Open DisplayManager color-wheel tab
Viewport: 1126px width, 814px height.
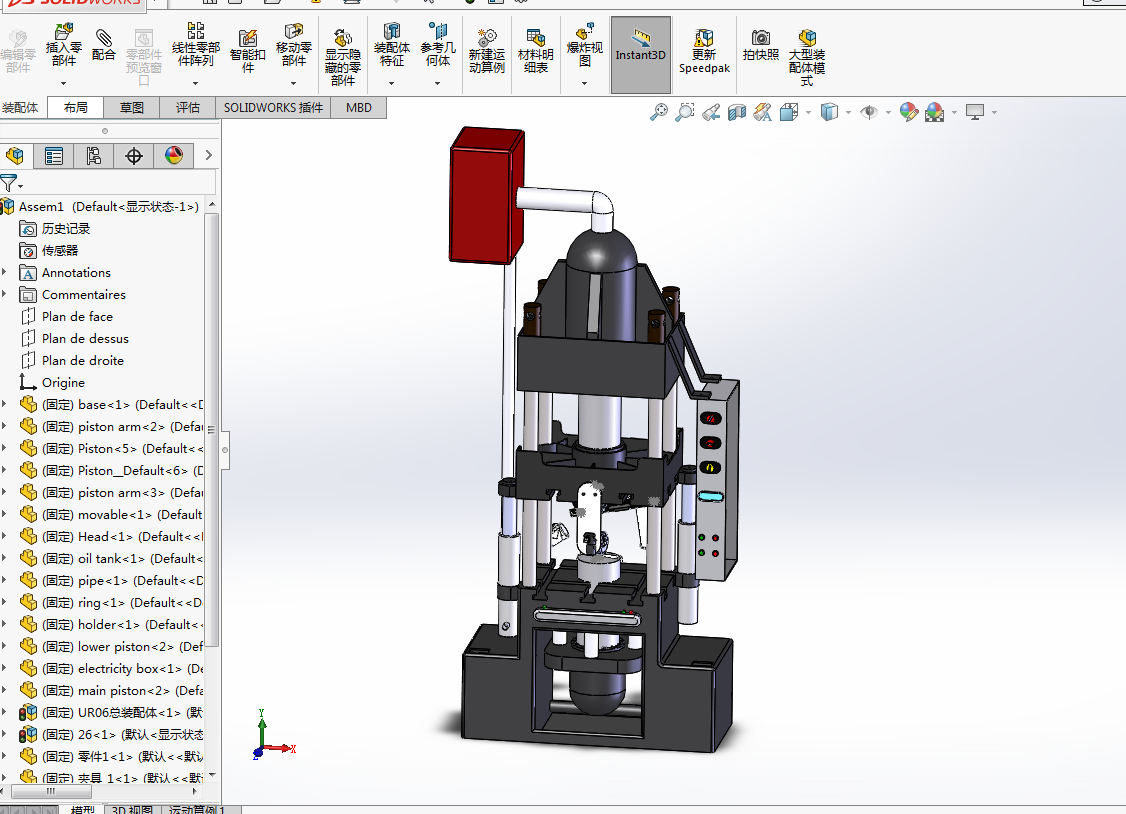click(x=174, y=156)
